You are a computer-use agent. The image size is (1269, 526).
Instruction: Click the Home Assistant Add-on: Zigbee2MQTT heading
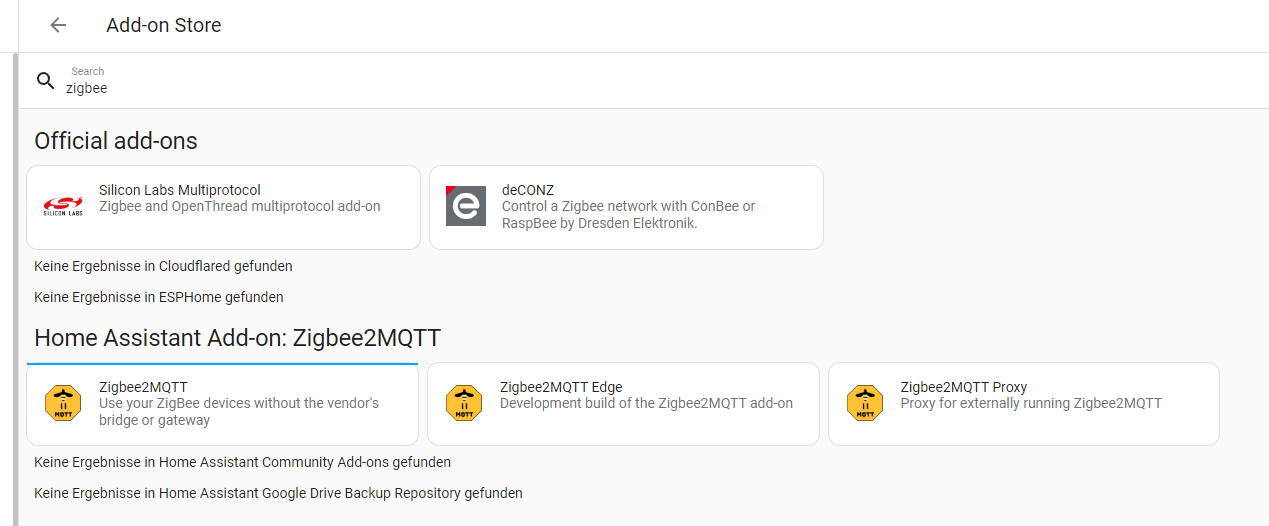coord(237,338)
